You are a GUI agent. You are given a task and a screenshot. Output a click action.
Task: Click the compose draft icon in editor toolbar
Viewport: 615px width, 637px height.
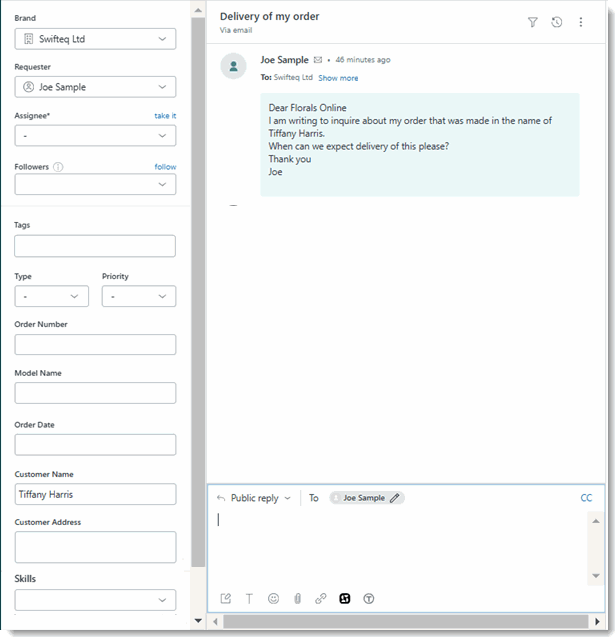[225, 598]
